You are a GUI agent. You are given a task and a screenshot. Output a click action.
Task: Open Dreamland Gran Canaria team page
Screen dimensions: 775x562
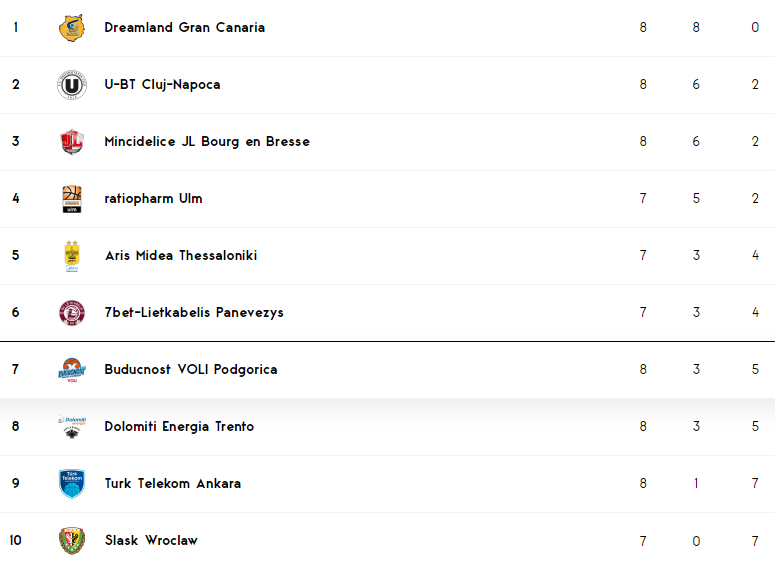coord(185,28)
